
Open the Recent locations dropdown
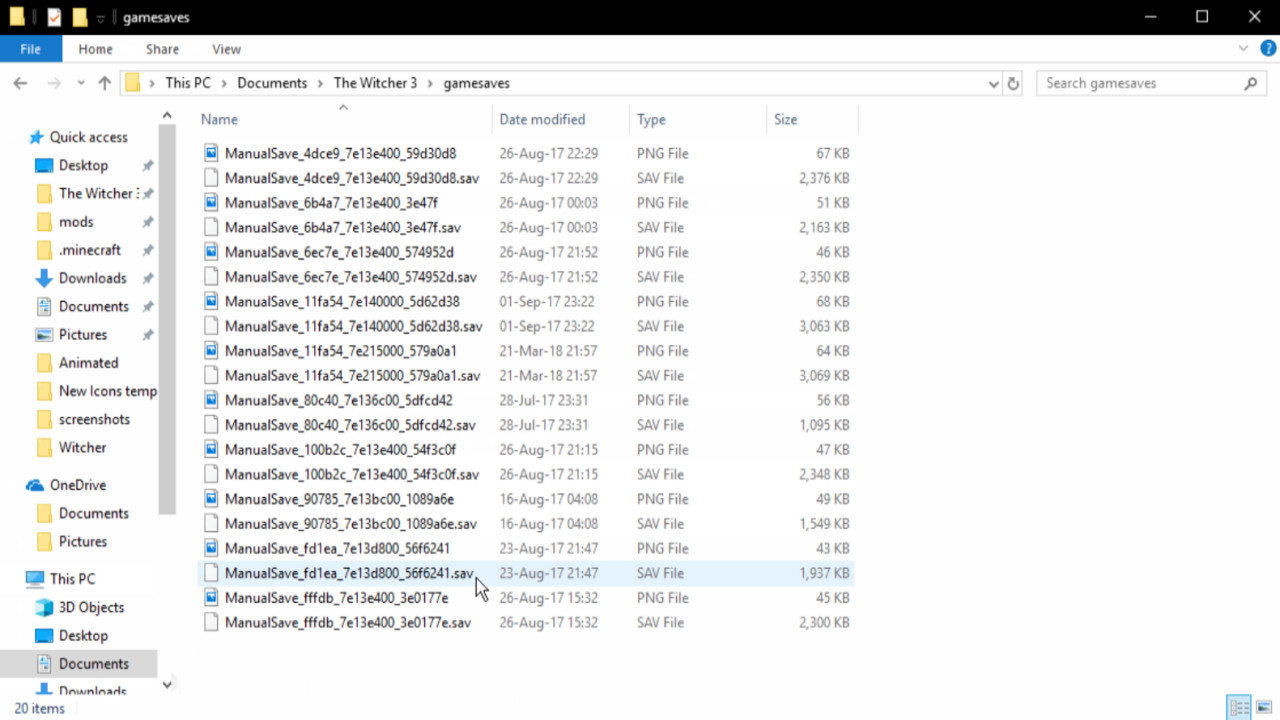(81, 84)
